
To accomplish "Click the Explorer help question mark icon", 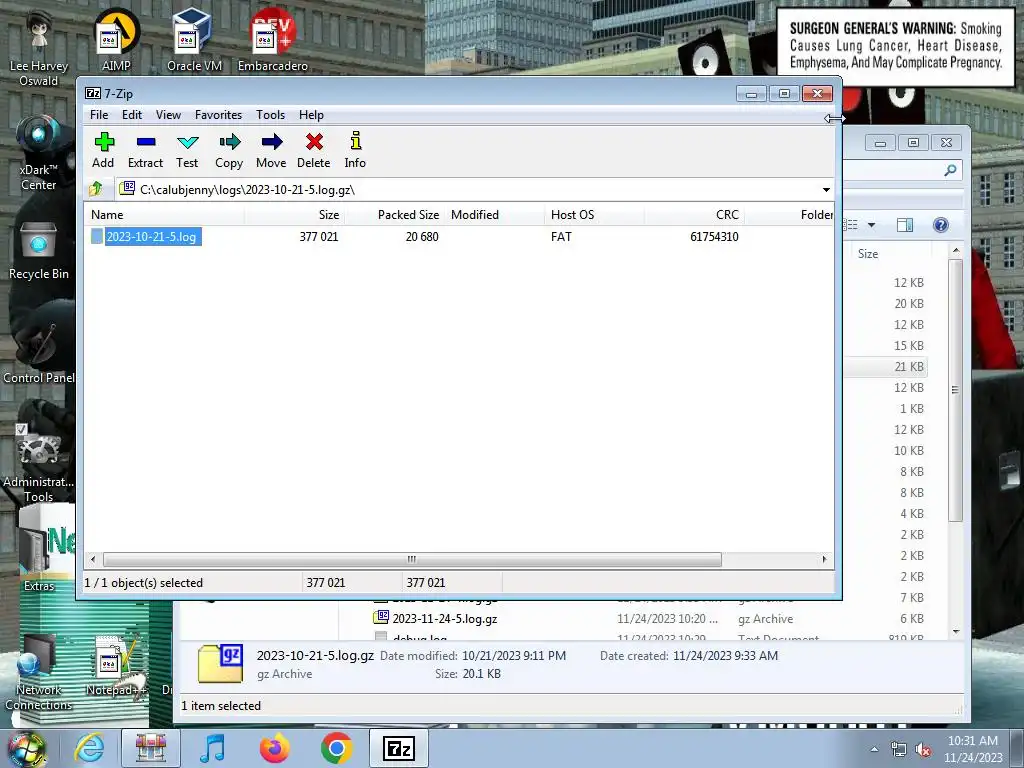I will 940,225.
